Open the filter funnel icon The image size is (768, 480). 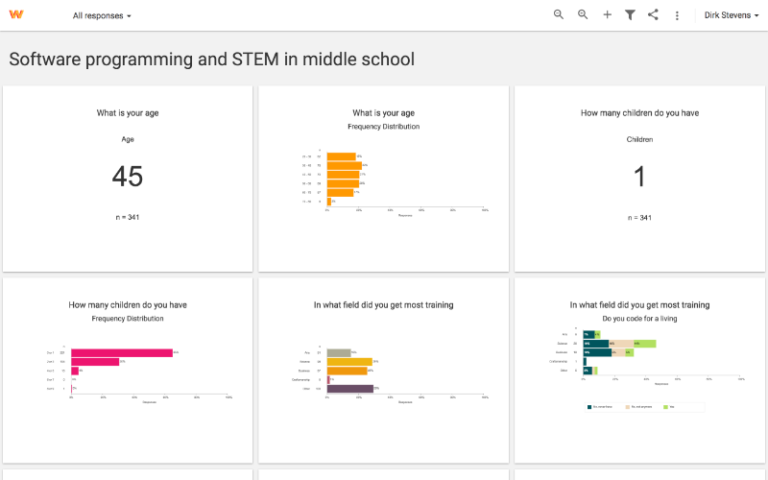point(630,15)
